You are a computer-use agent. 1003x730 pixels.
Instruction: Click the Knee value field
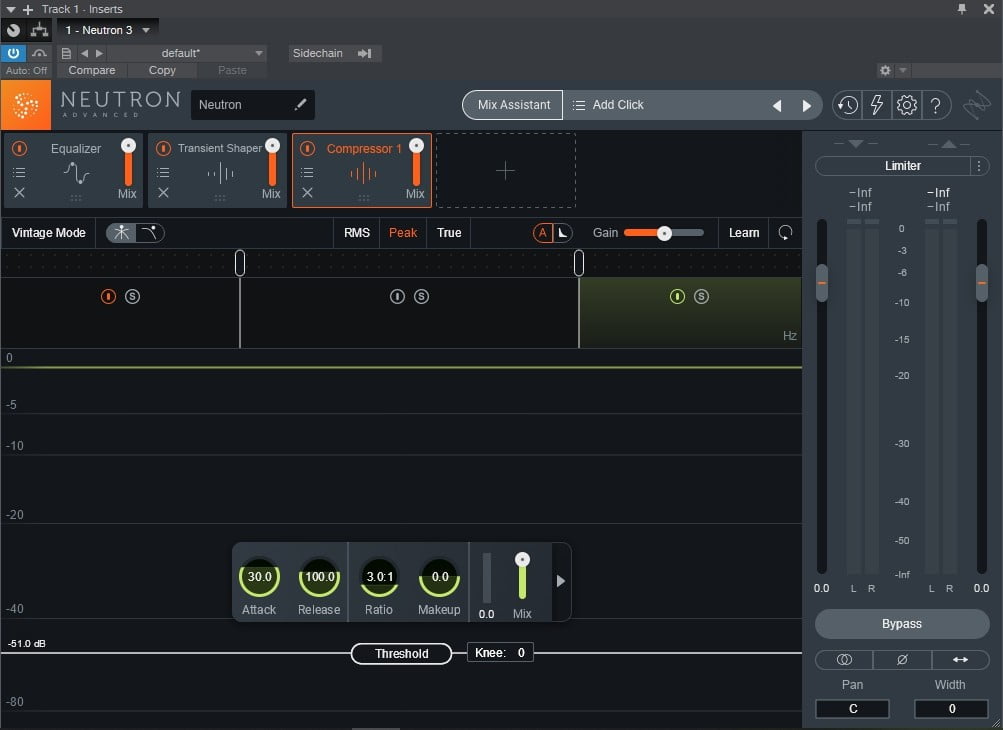(520, 653)
